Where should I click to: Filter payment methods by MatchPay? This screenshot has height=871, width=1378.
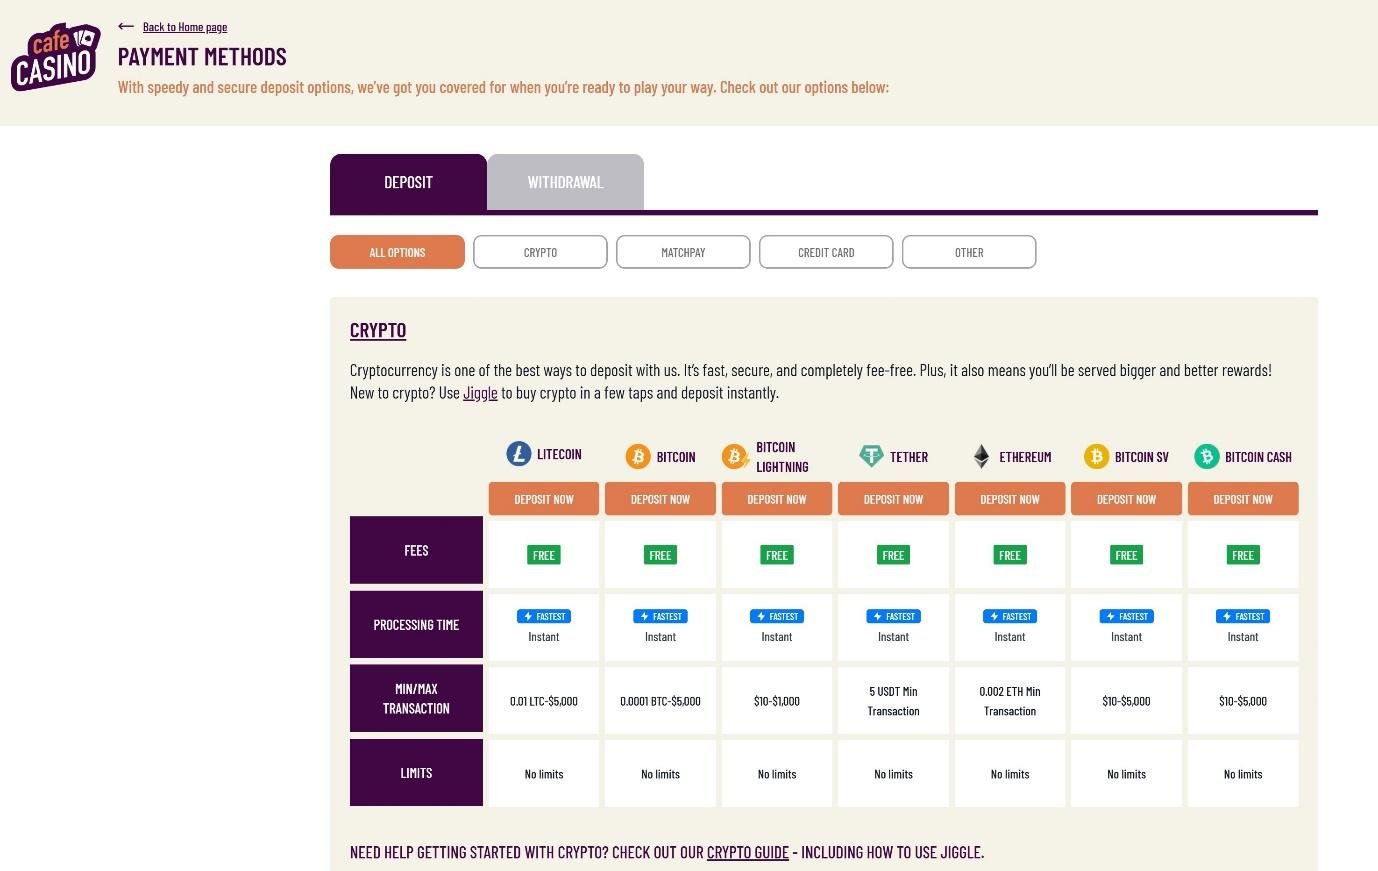[683, 252]
